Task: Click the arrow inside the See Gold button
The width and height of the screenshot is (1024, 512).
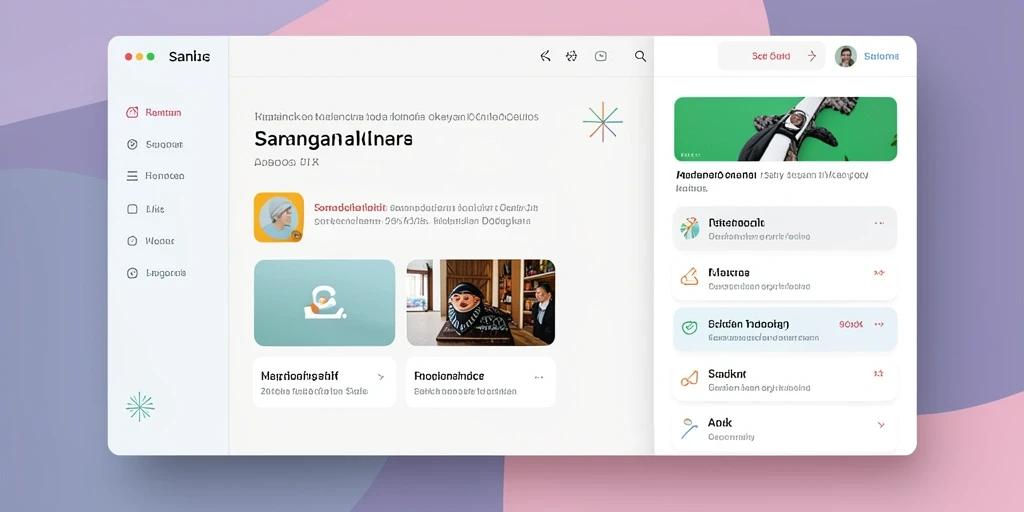Action: coord(812,56)
